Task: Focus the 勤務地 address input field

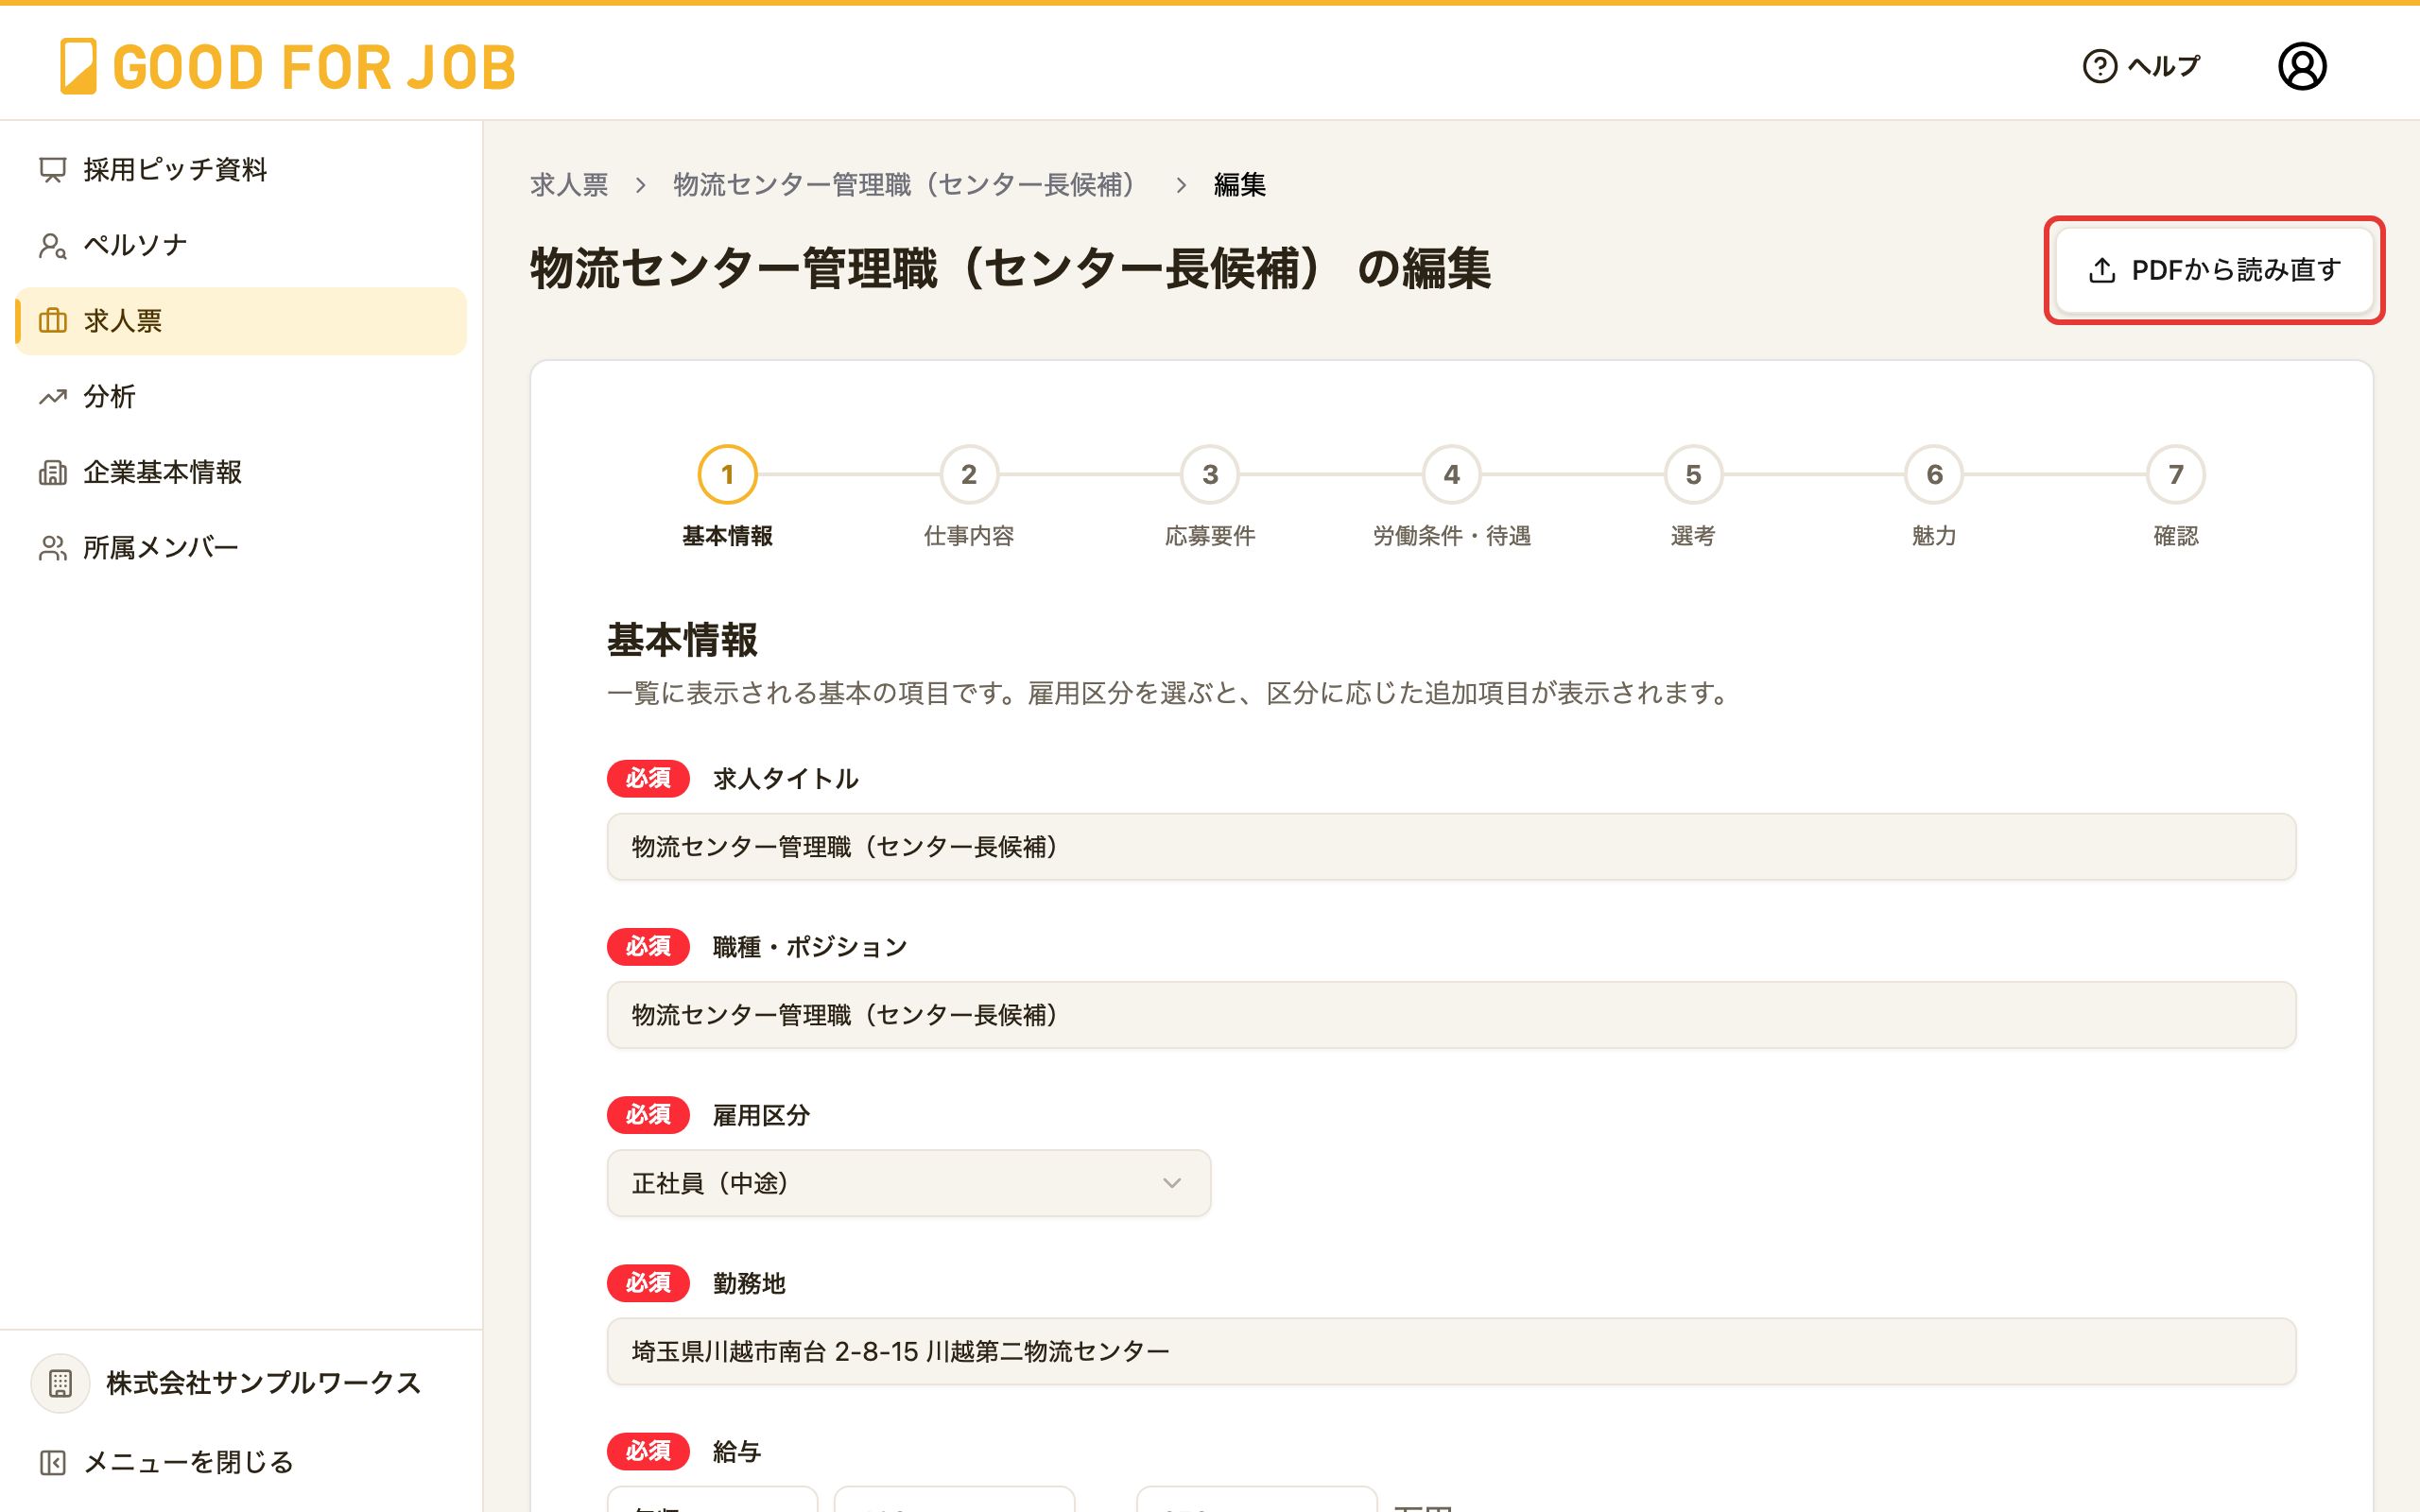Action: pyautogui.click(x=1451, y=1352)
